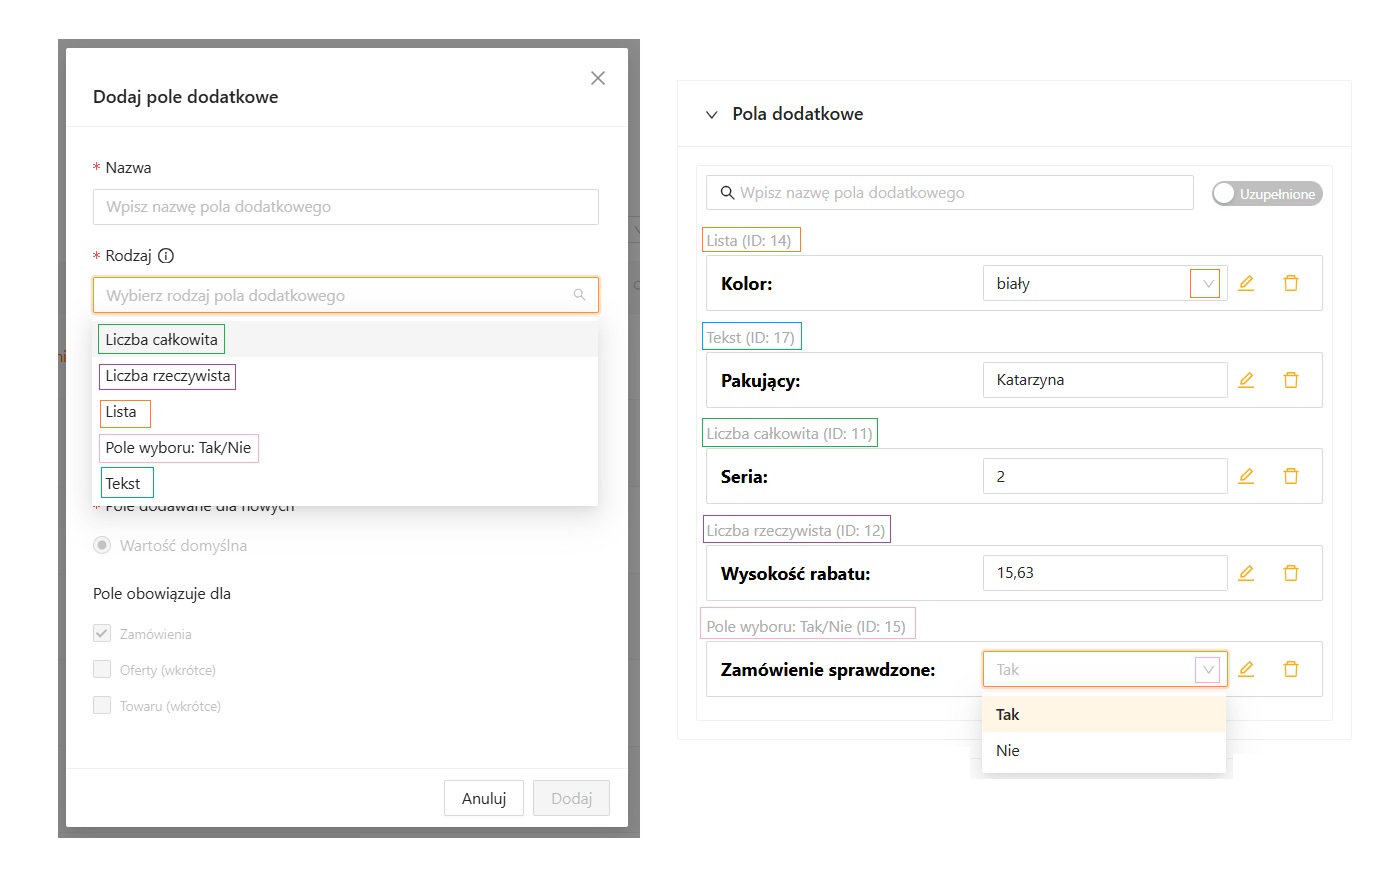Click the edit pencil for Seria field
The image size is (1399, 880).
pyautogui.click(x=1246, y=476)
